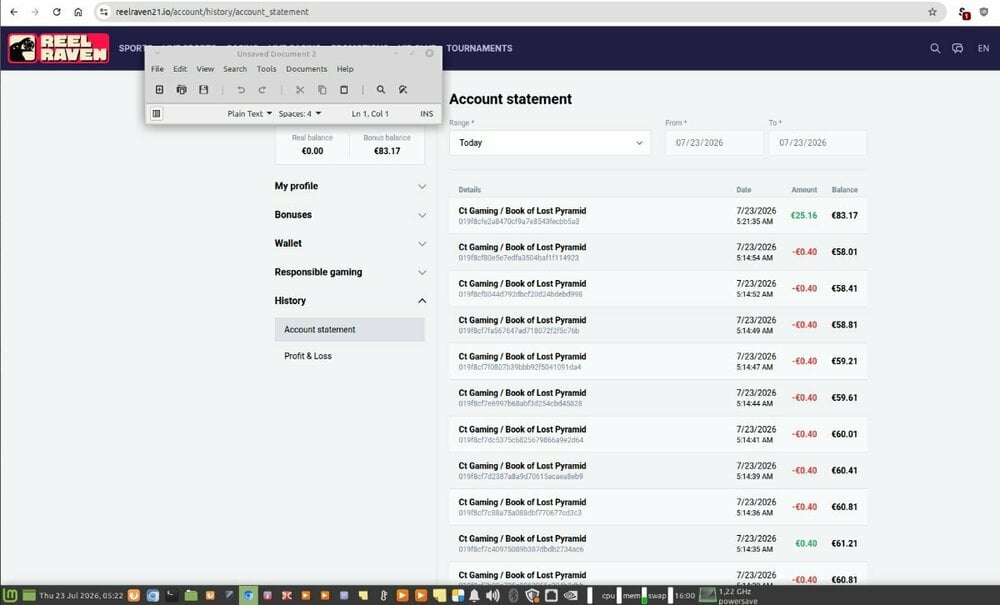
Task: Expand the Wallet section
Action: 350,244
